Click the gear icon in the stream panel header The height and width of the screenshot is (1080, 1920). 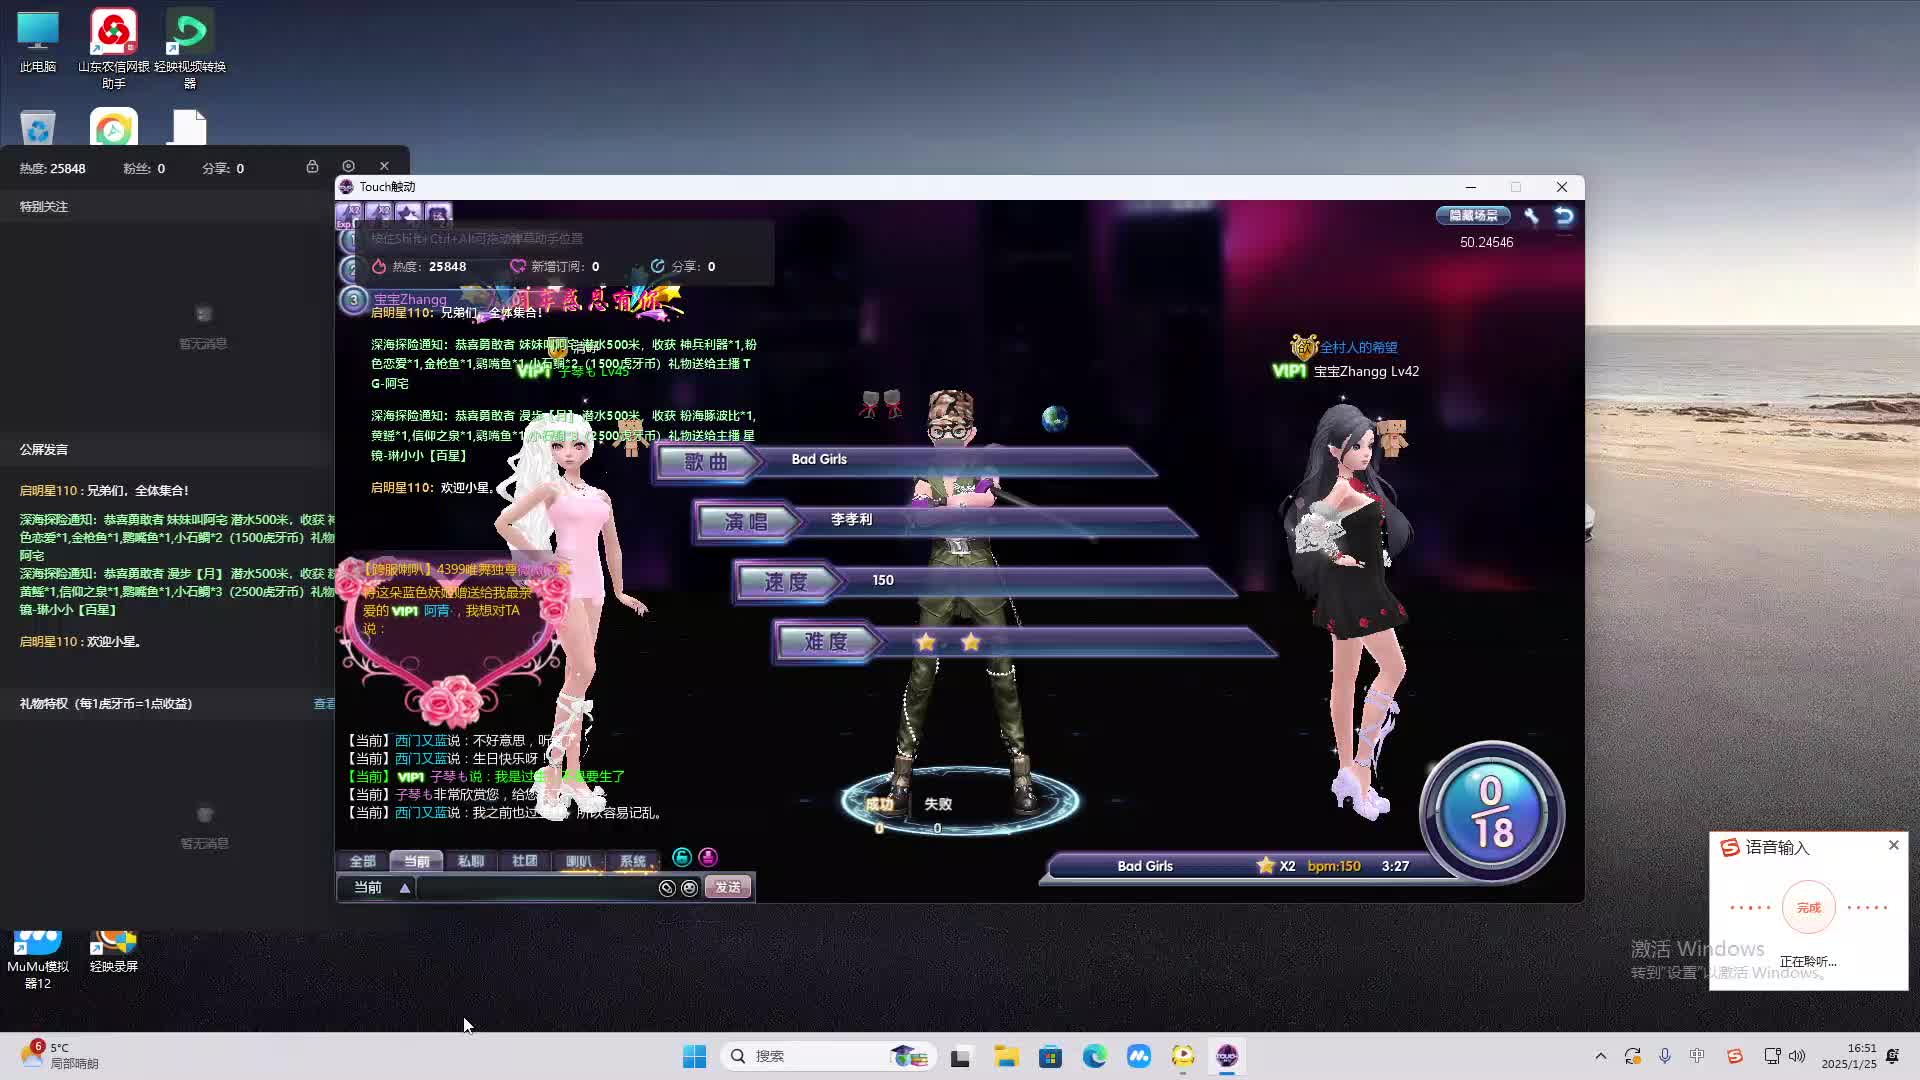point(348,166)
